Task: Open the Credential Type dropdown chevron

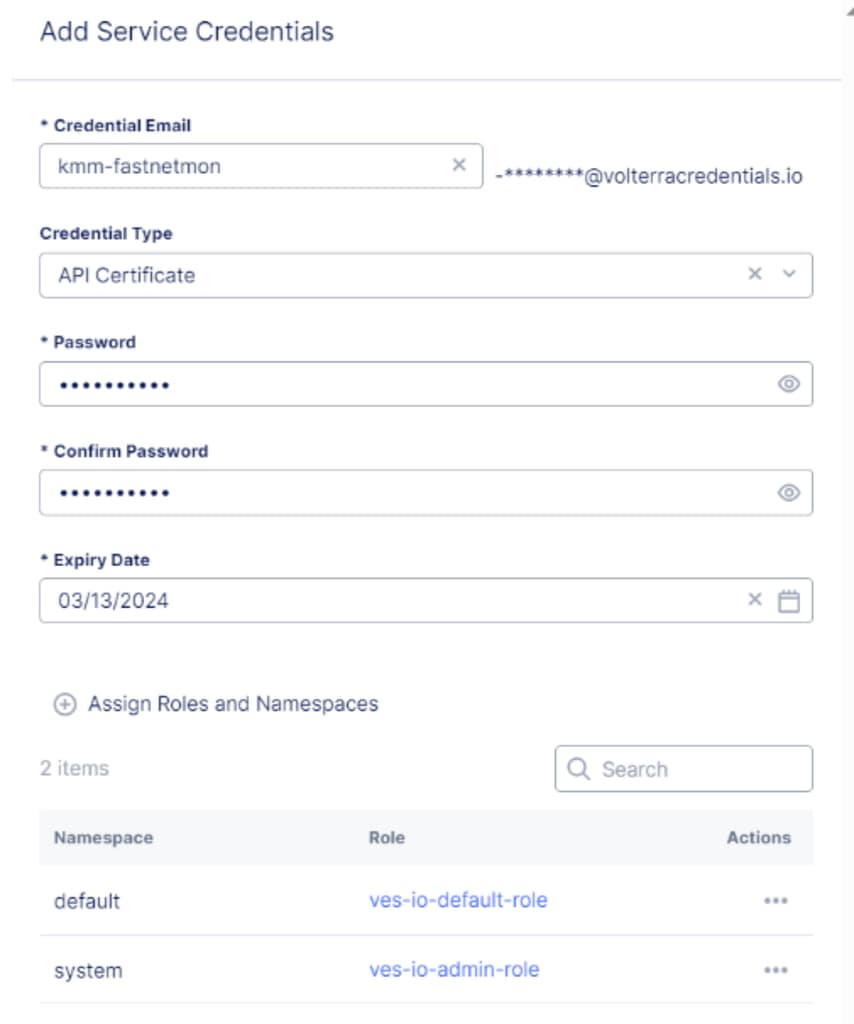Action: [789, 274]
